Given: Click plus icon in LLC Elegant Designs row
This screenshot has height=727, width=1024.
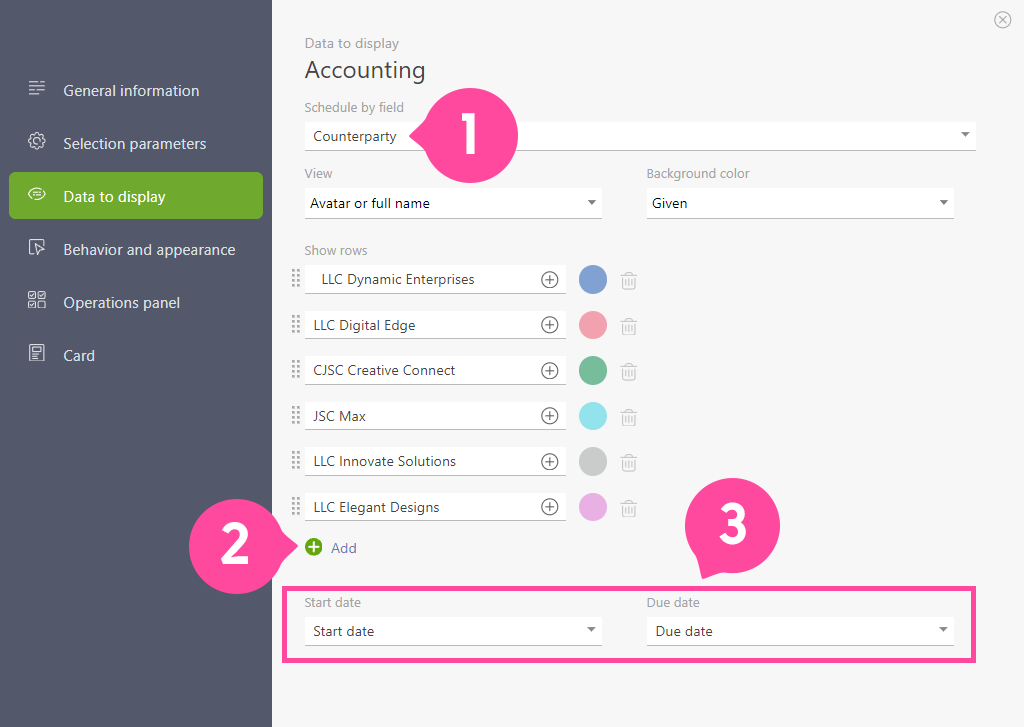Looking at the screenshot, I should pos(550,507).
